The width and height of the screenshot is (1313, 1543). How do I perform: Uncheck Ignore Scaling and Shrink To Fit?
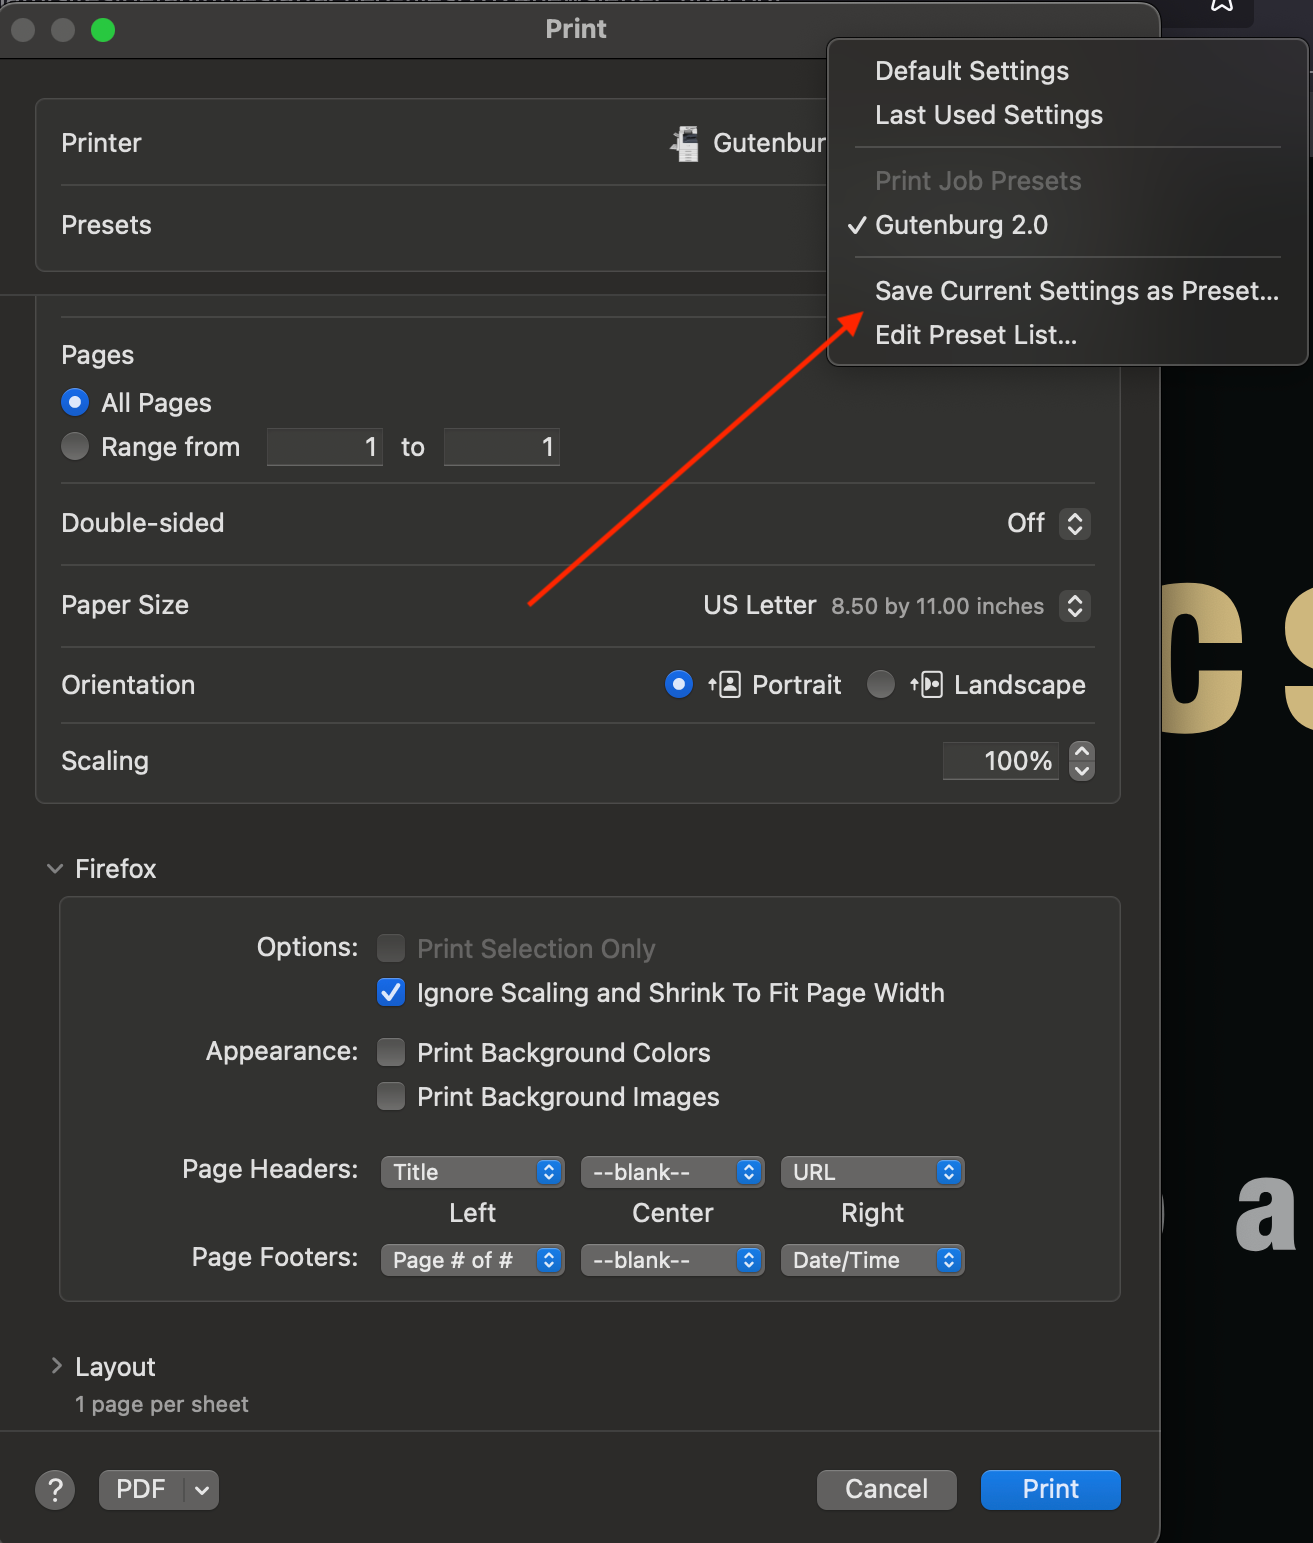point(390,992)
